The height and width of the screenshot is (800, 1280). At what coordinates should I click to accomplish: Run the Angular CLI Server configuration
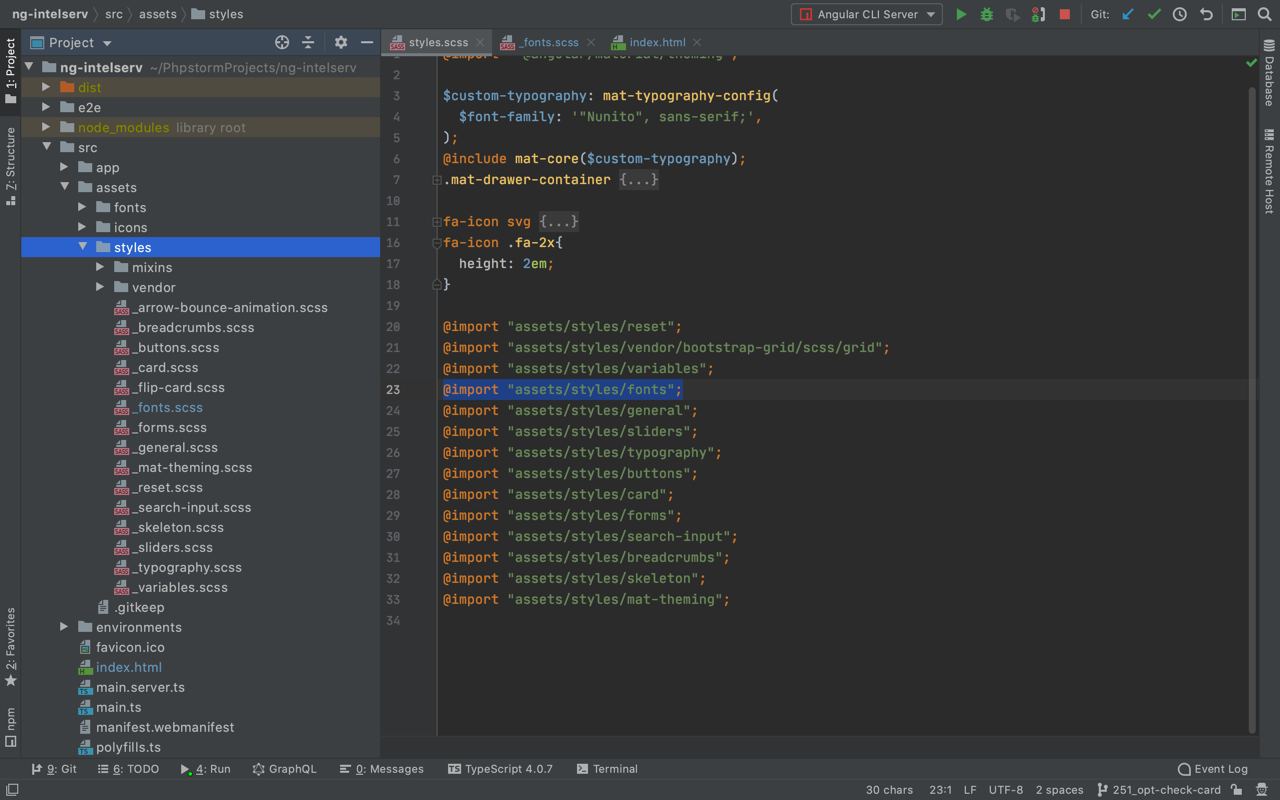961,14
